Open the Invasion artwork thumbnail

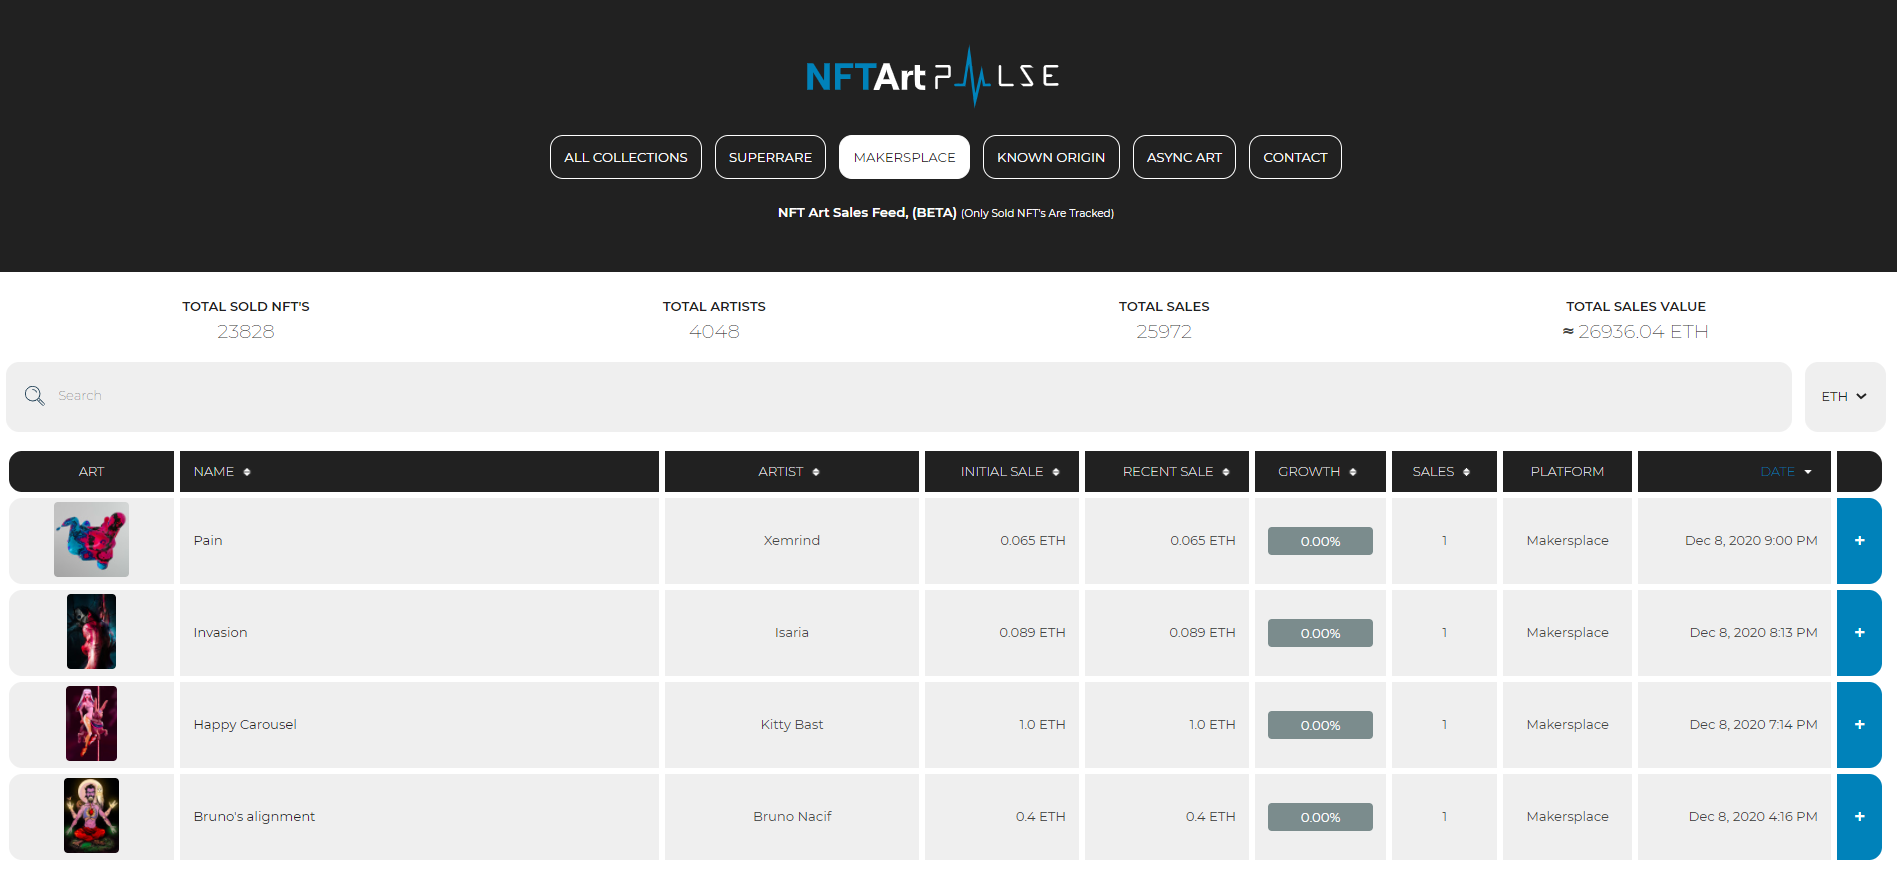pyautogui.click(x=91, y=632)
